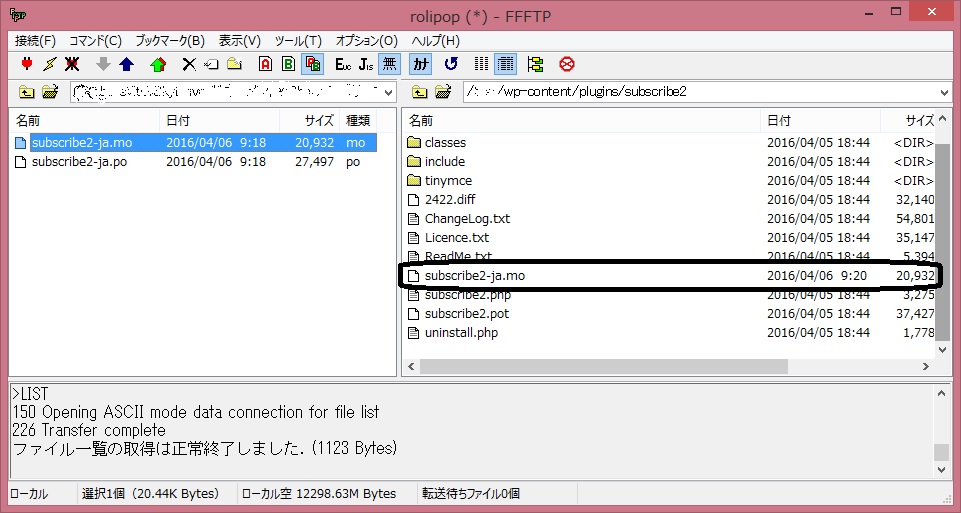Click the Connect plug icon in toolbar
This screenshot has width=961, height=513.
click(x=27, y=64)
